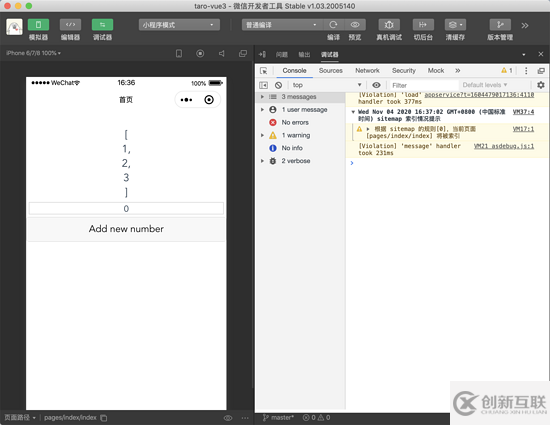This screenshot has height=425, width=550.
Task: Toggle the live expression eye icon
Action: [x=376, y=85]
